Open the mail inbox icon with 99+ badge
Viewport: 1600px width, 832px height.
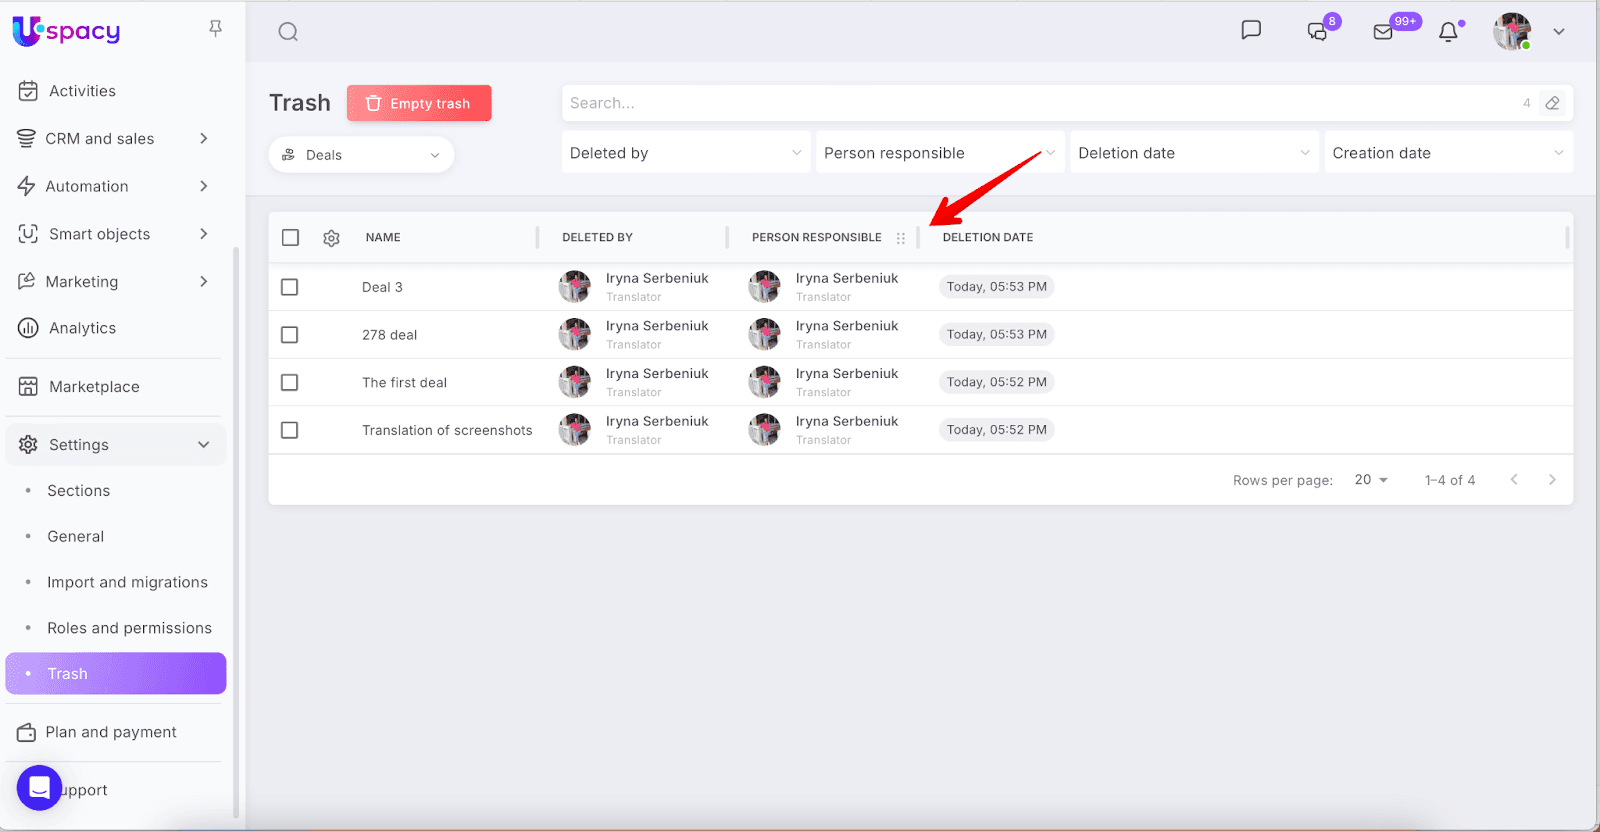click(x=1384, y=32)
